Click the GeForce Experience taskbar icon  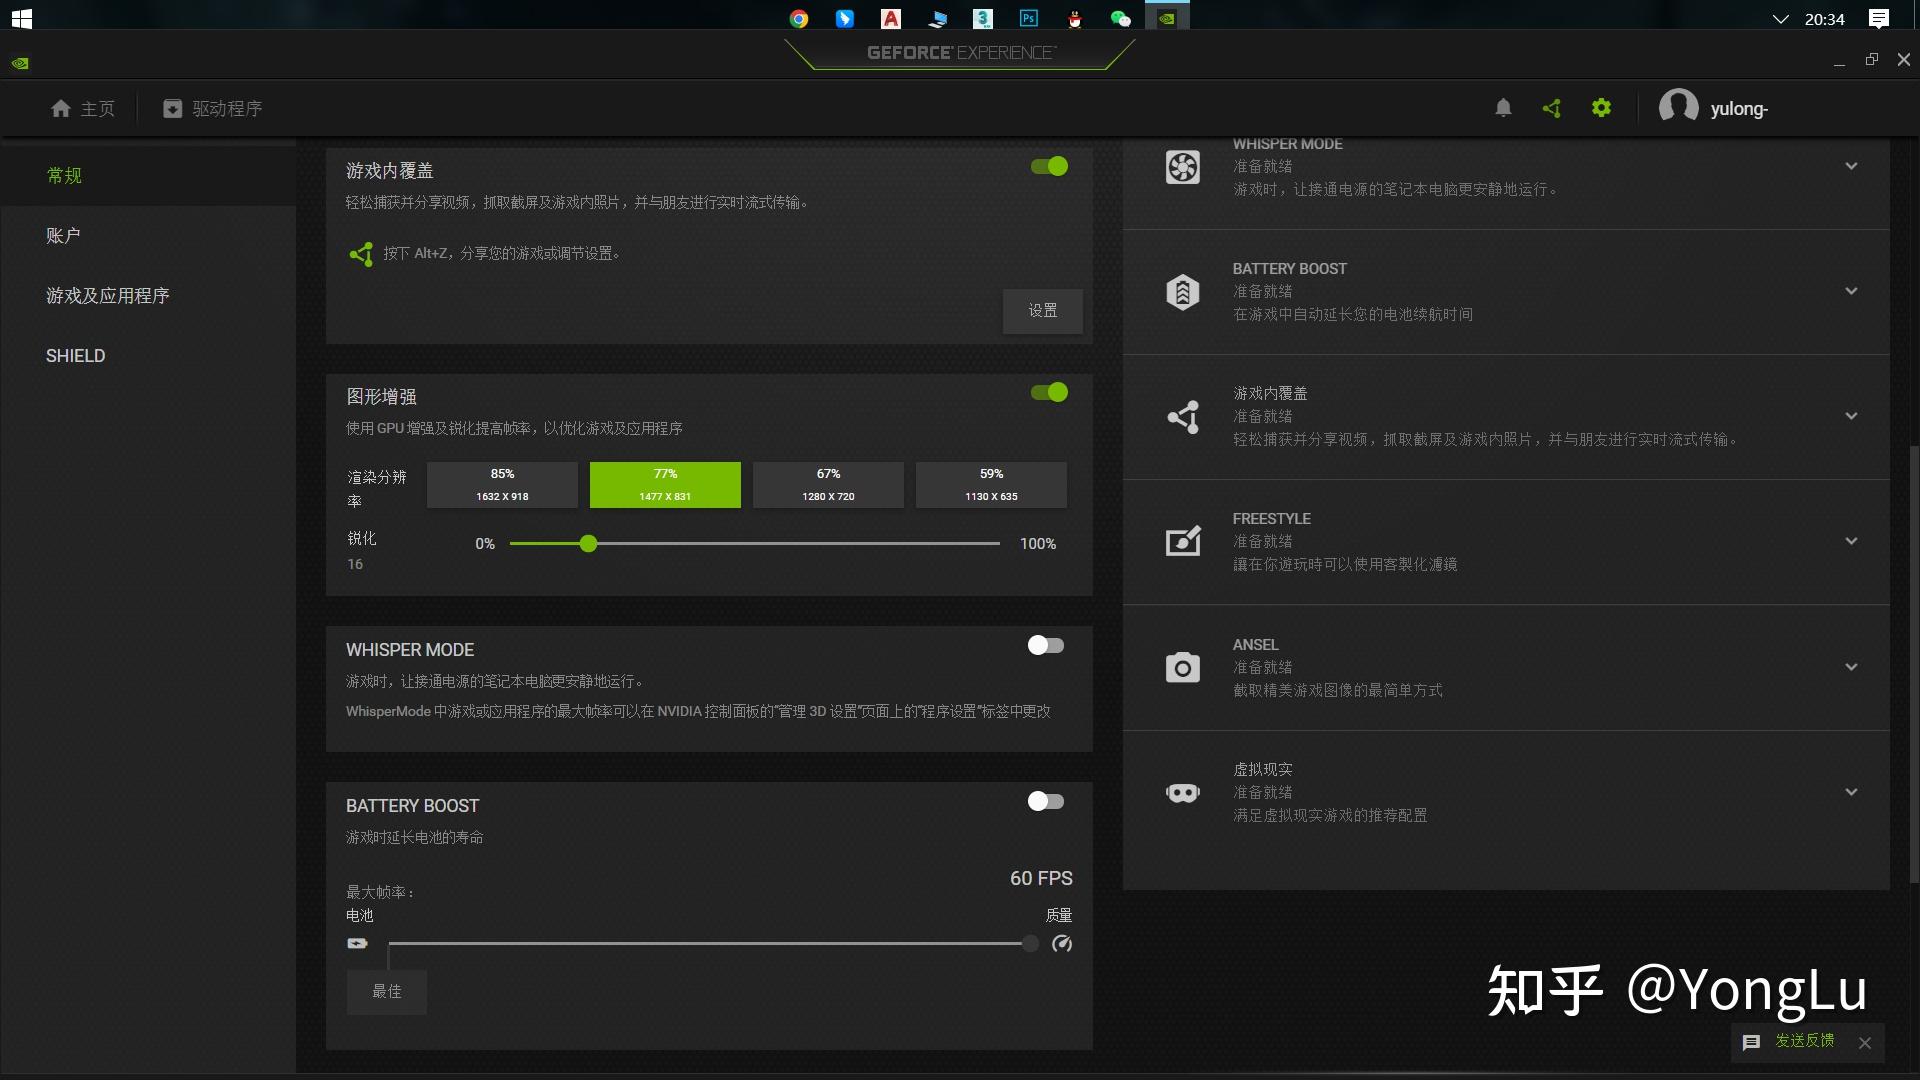1167,18
